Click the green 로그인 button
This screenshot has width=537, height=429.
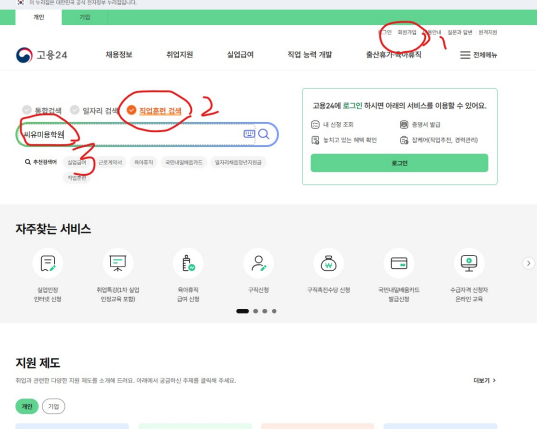click(x=399, y=163)
